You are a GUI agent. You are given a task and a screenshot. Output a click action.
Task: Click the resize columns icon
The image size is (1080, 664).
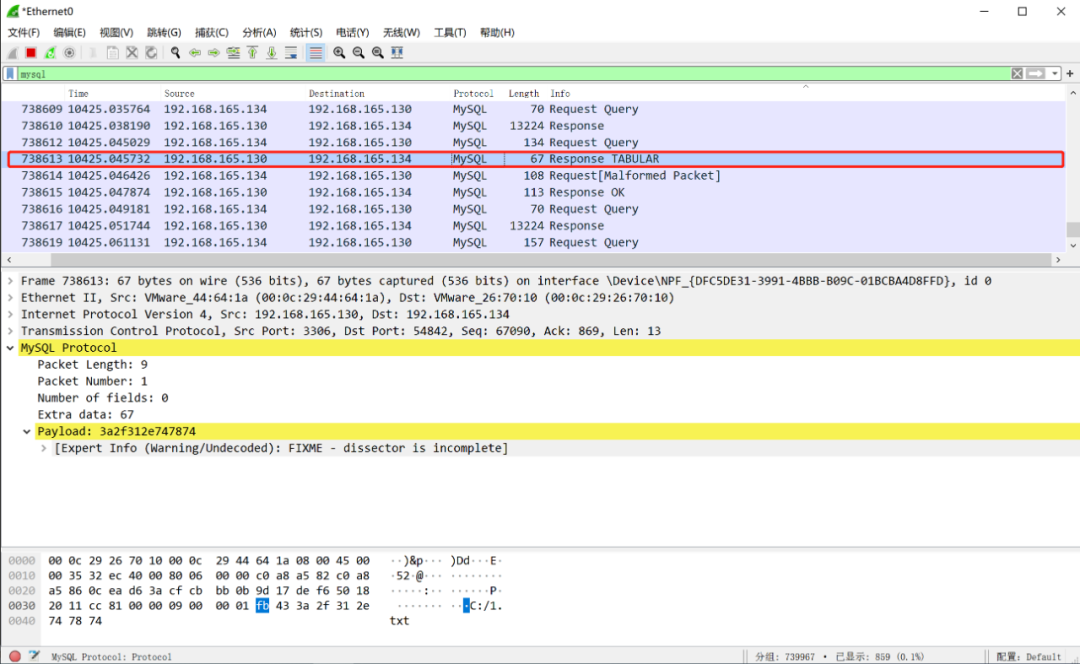pyautogui.click(x=397, y=53)
